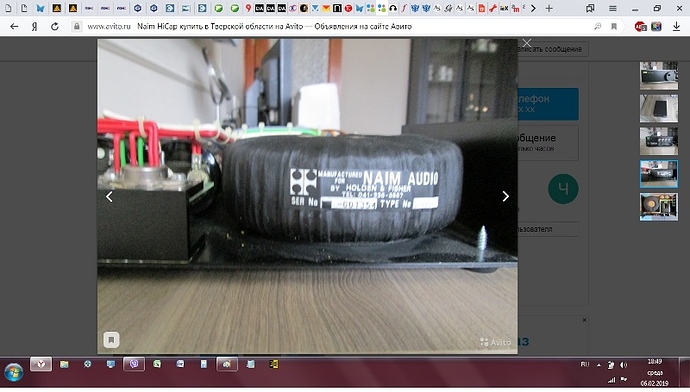Open Yandex home via the Я button

(34, 26)
